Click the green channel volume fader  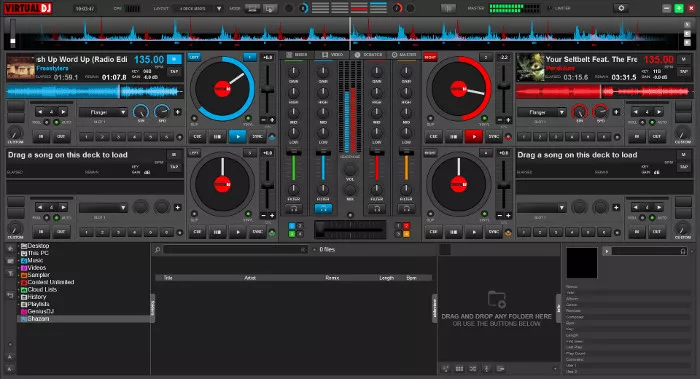click(294, 154)
